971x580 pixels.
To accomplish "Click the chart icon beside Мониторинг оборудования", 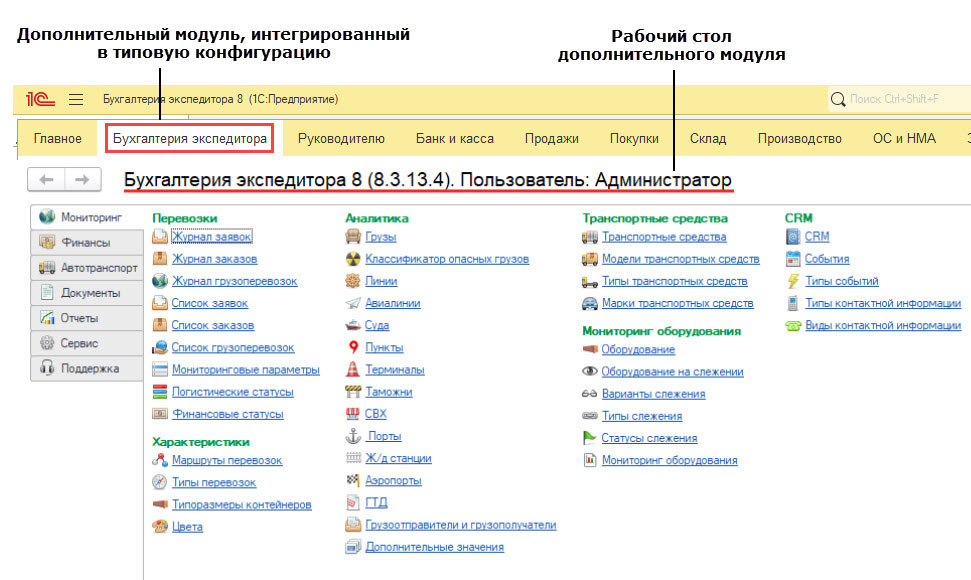I will [590, 460].
